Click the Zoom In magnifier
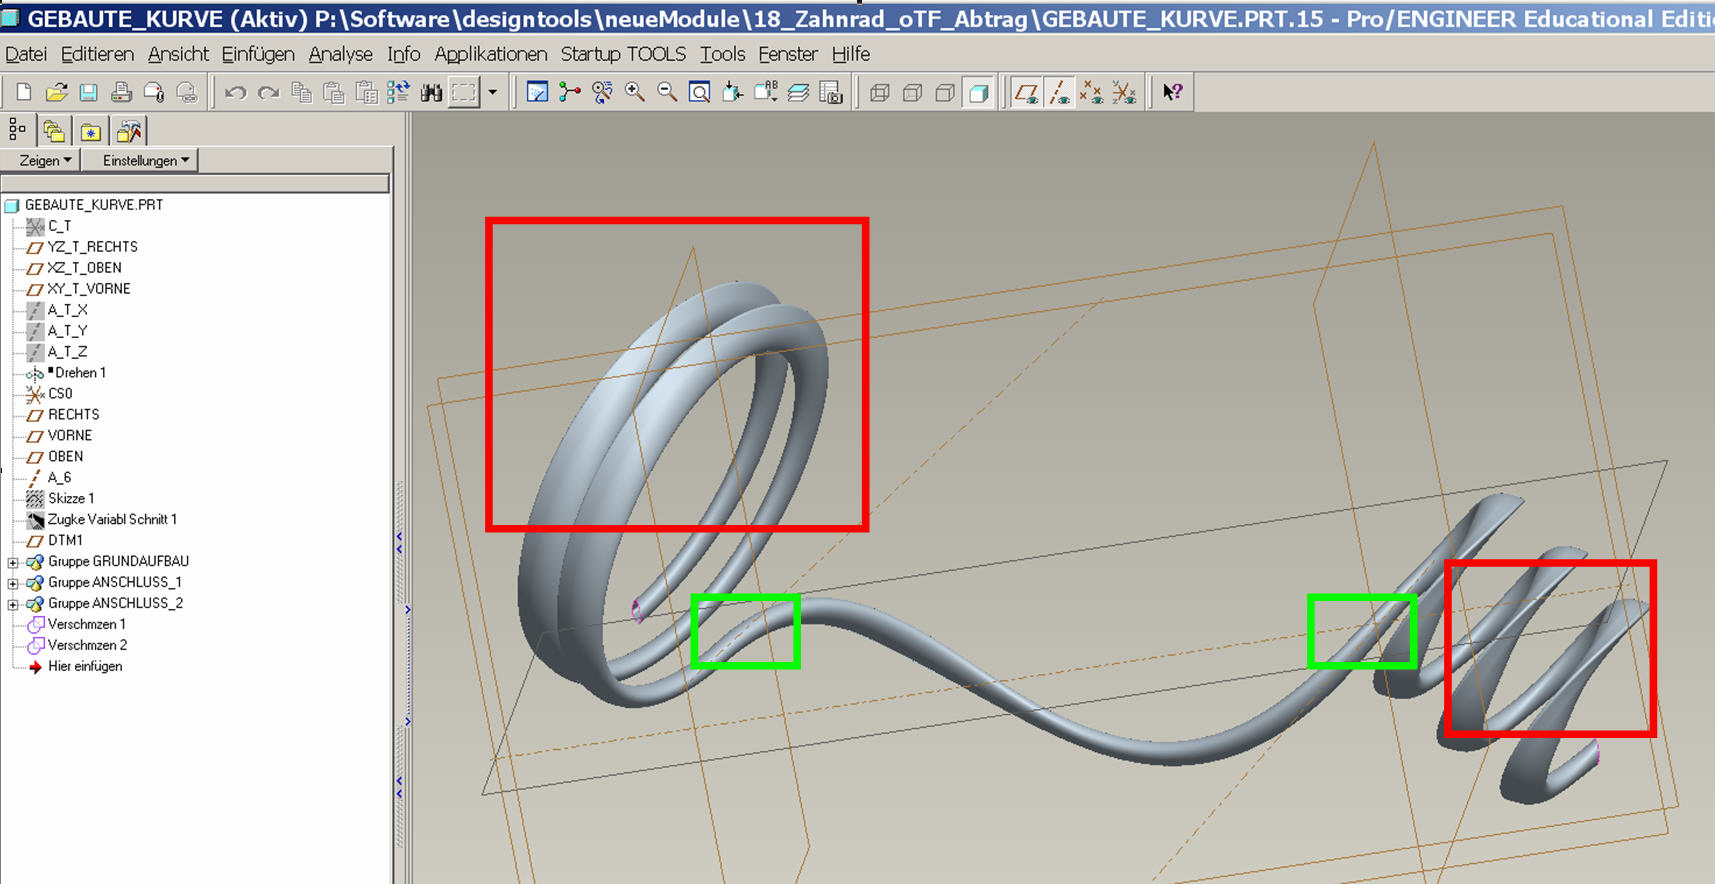The width and height of the screenshot is (1715, 884). click(x=634, y=93)
